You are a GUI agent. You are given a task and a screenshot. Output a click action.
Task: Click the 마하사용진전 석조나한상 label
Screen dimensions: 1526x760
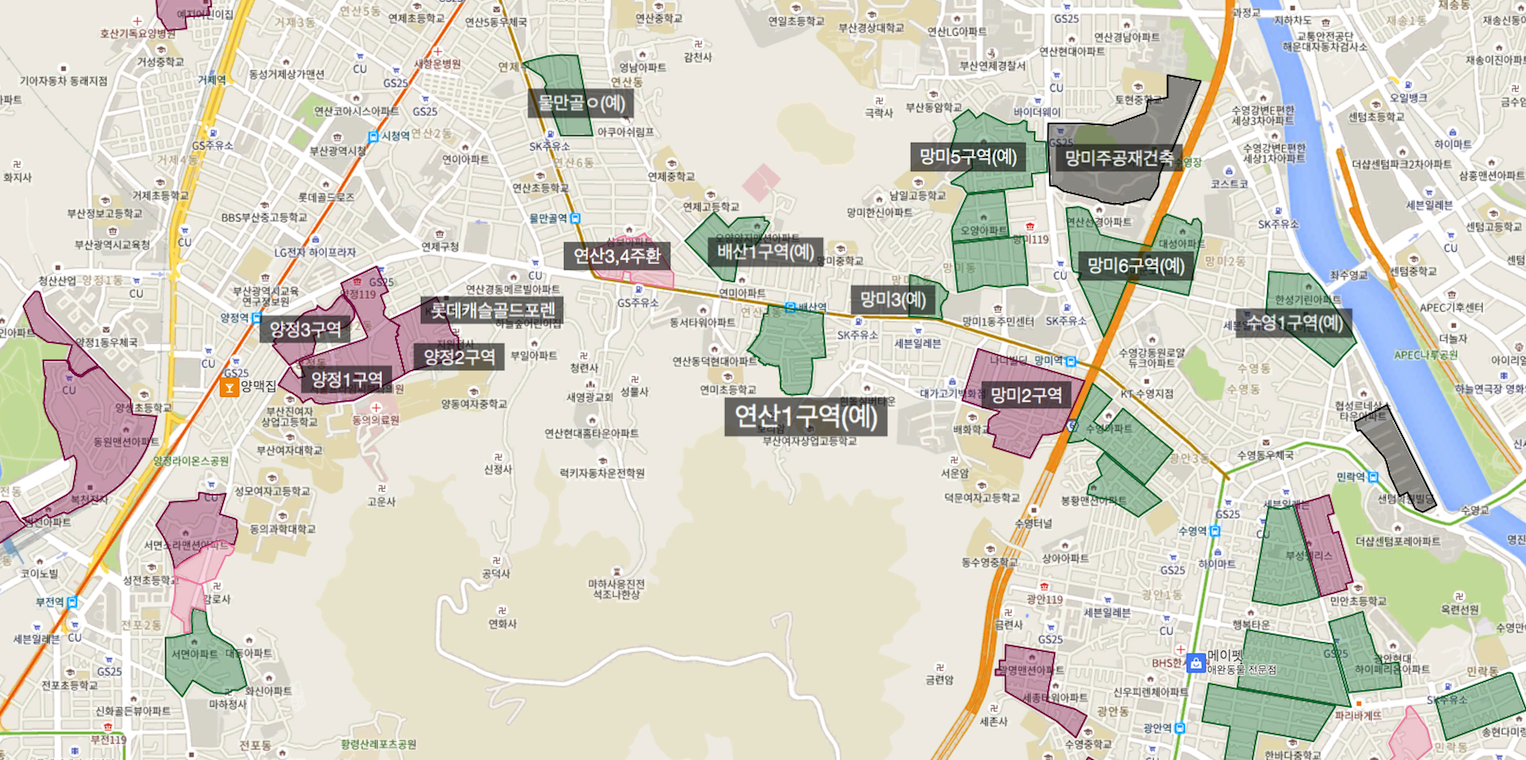[x=616, y=588]
